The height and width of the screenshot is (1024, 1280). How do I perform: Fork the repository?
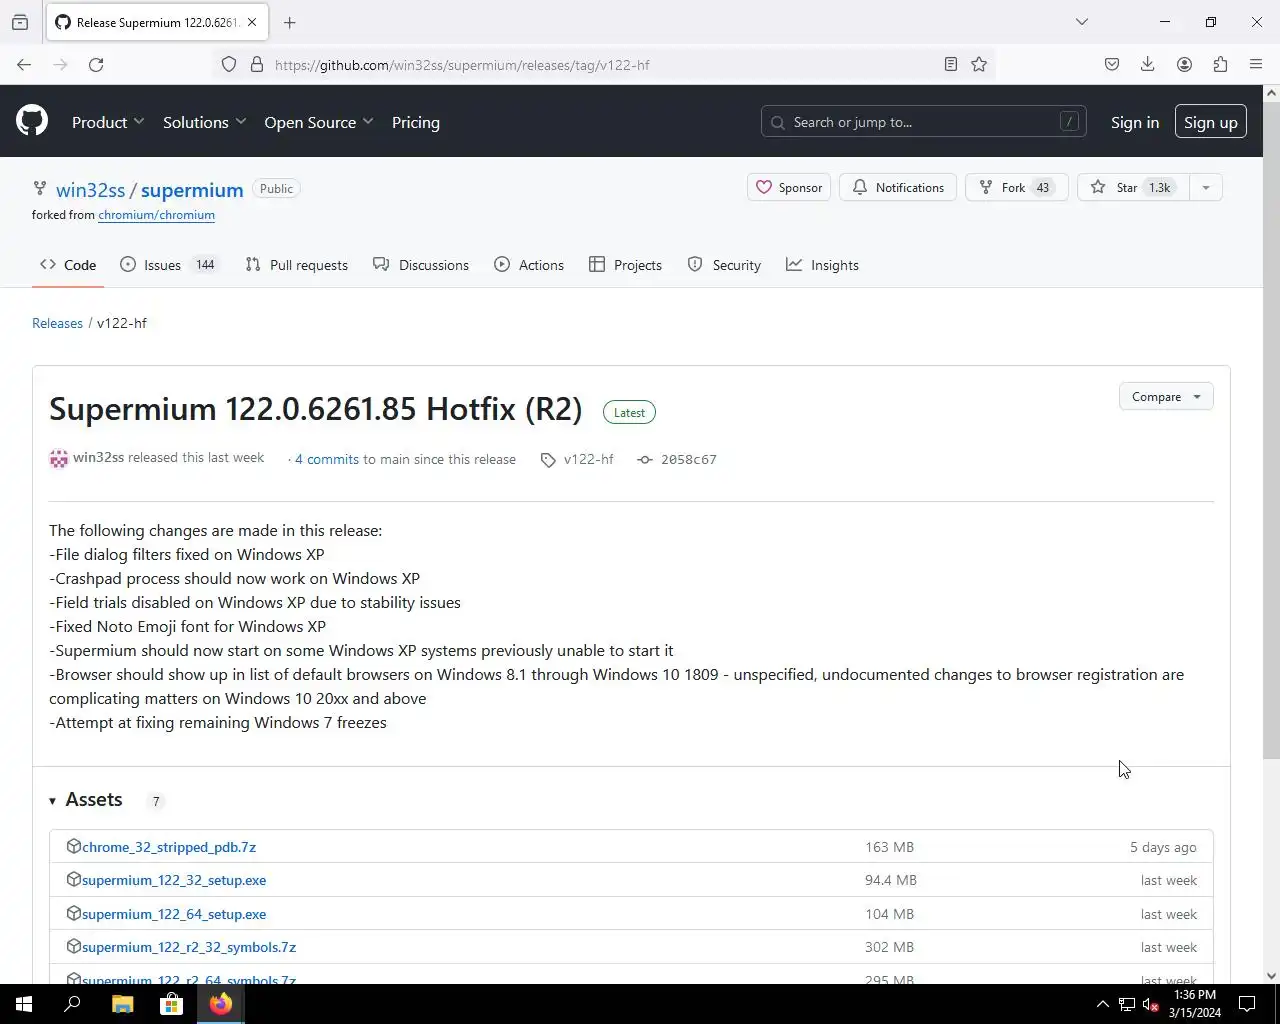click(x=1016, y=187)
